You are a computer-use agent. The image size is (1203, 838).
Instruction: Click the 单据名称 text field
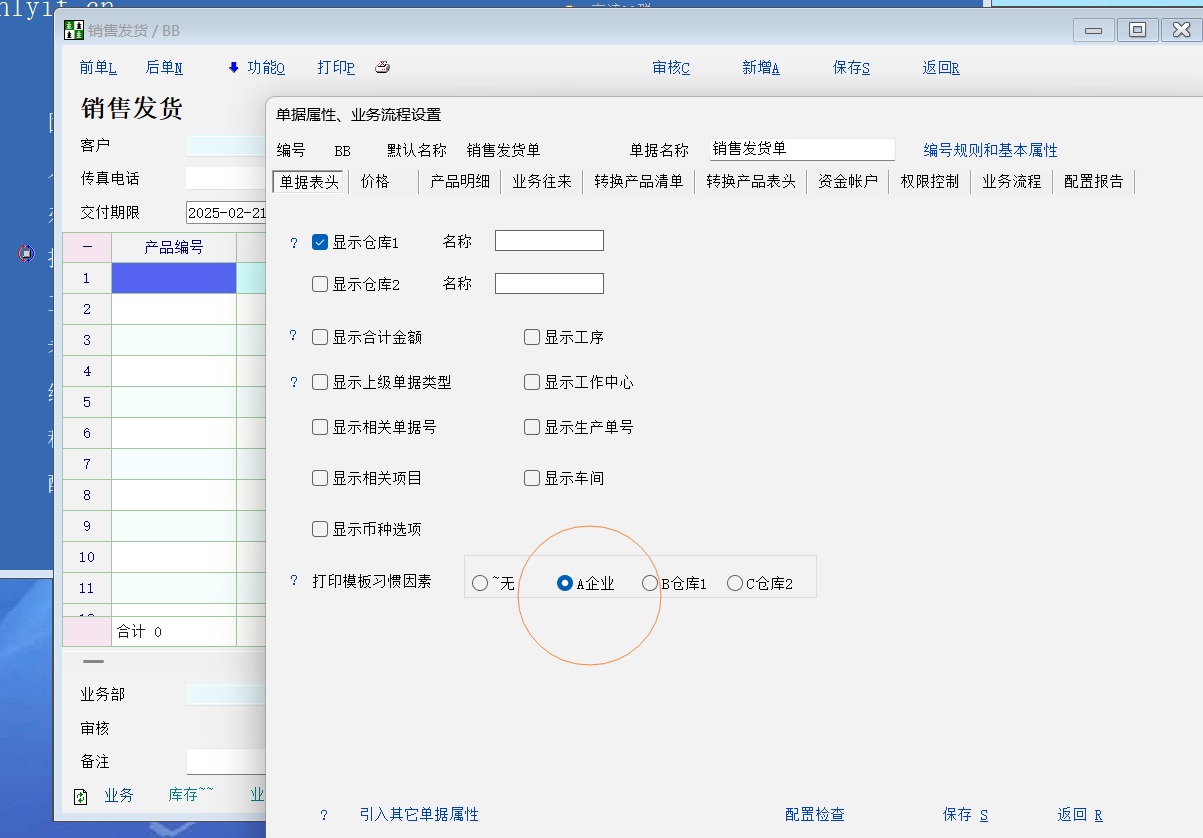(x=801, y=149)
